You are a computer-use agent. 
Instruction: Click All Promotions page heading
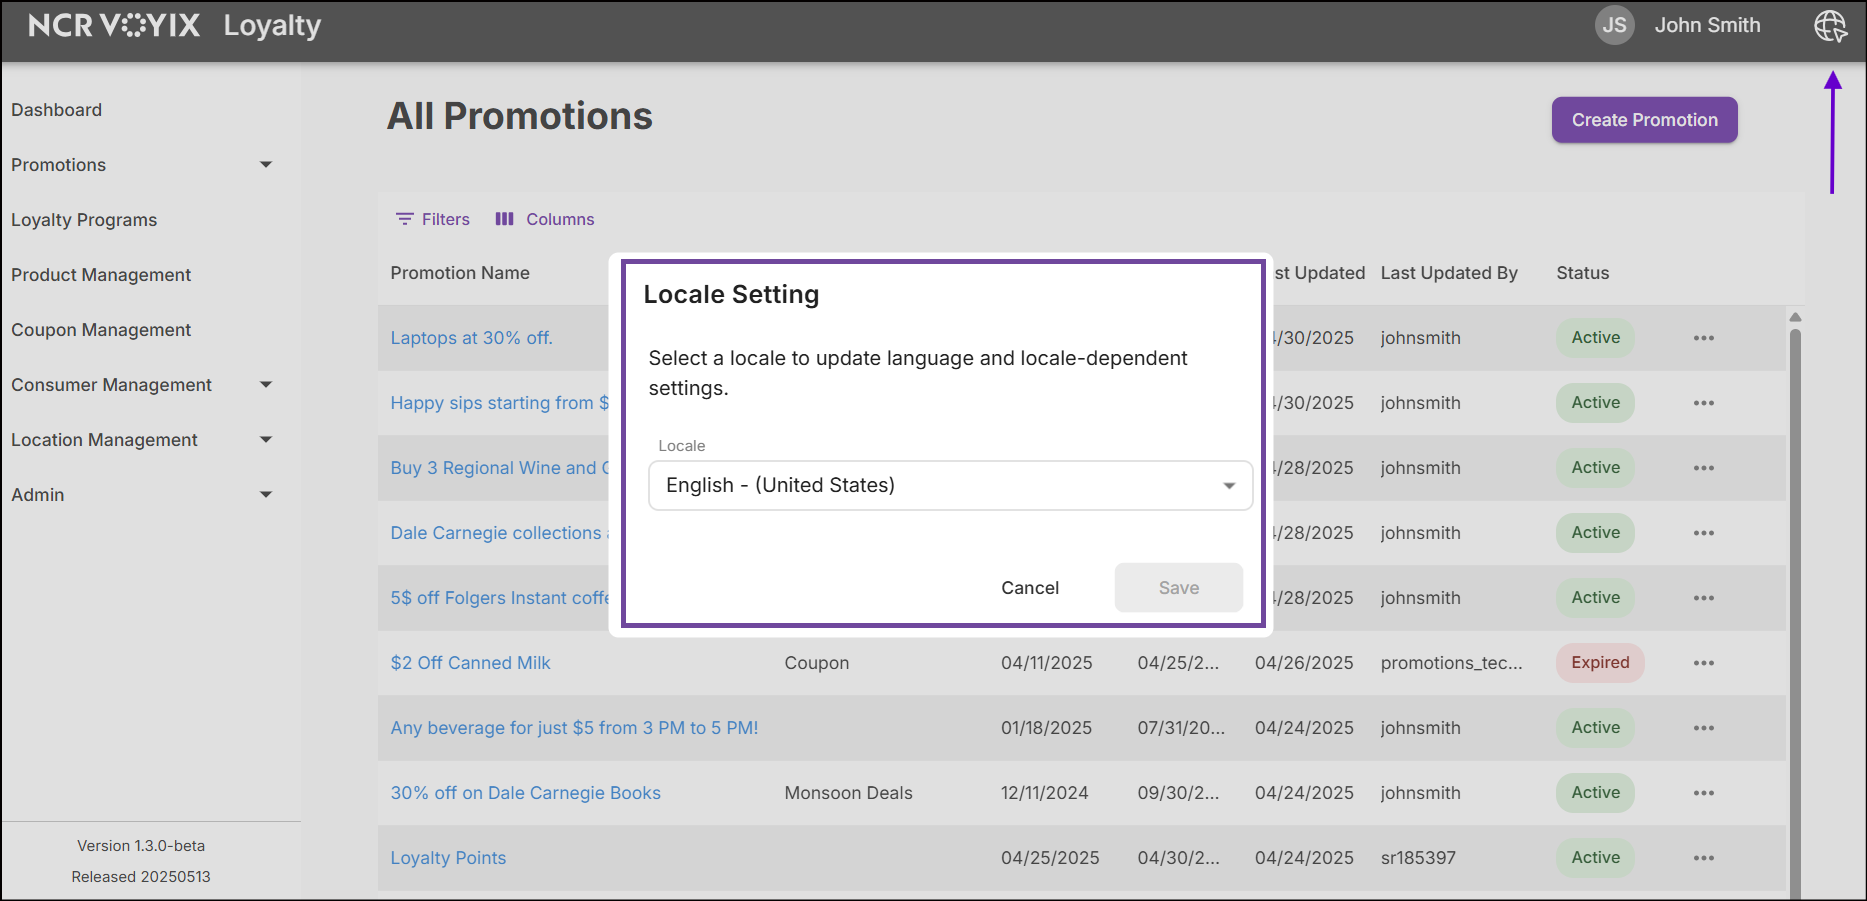pyautogui.click(x=519, y=116)
